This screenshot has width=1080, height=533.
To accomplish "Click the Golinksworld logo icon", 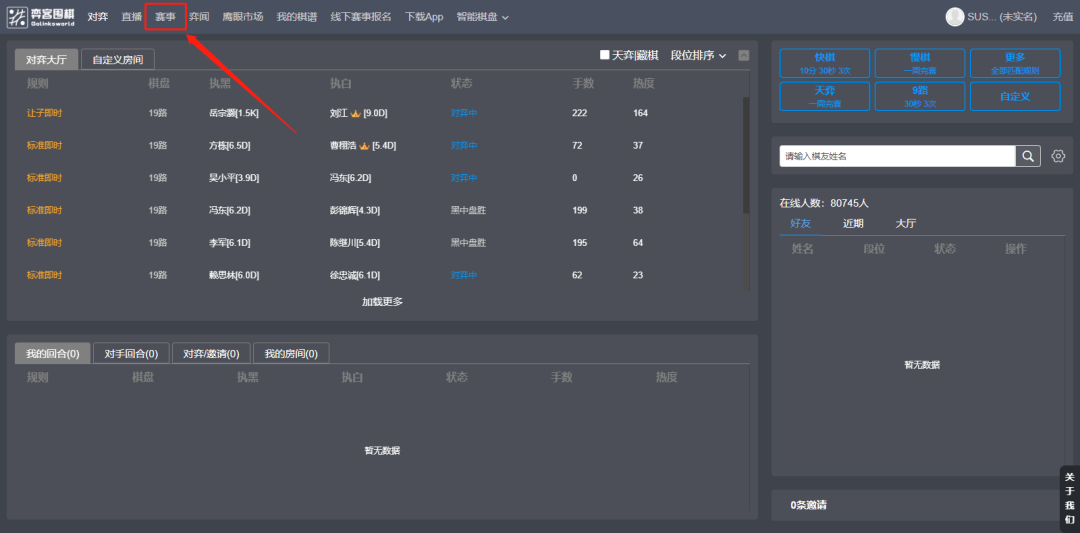I will (17, 17).
